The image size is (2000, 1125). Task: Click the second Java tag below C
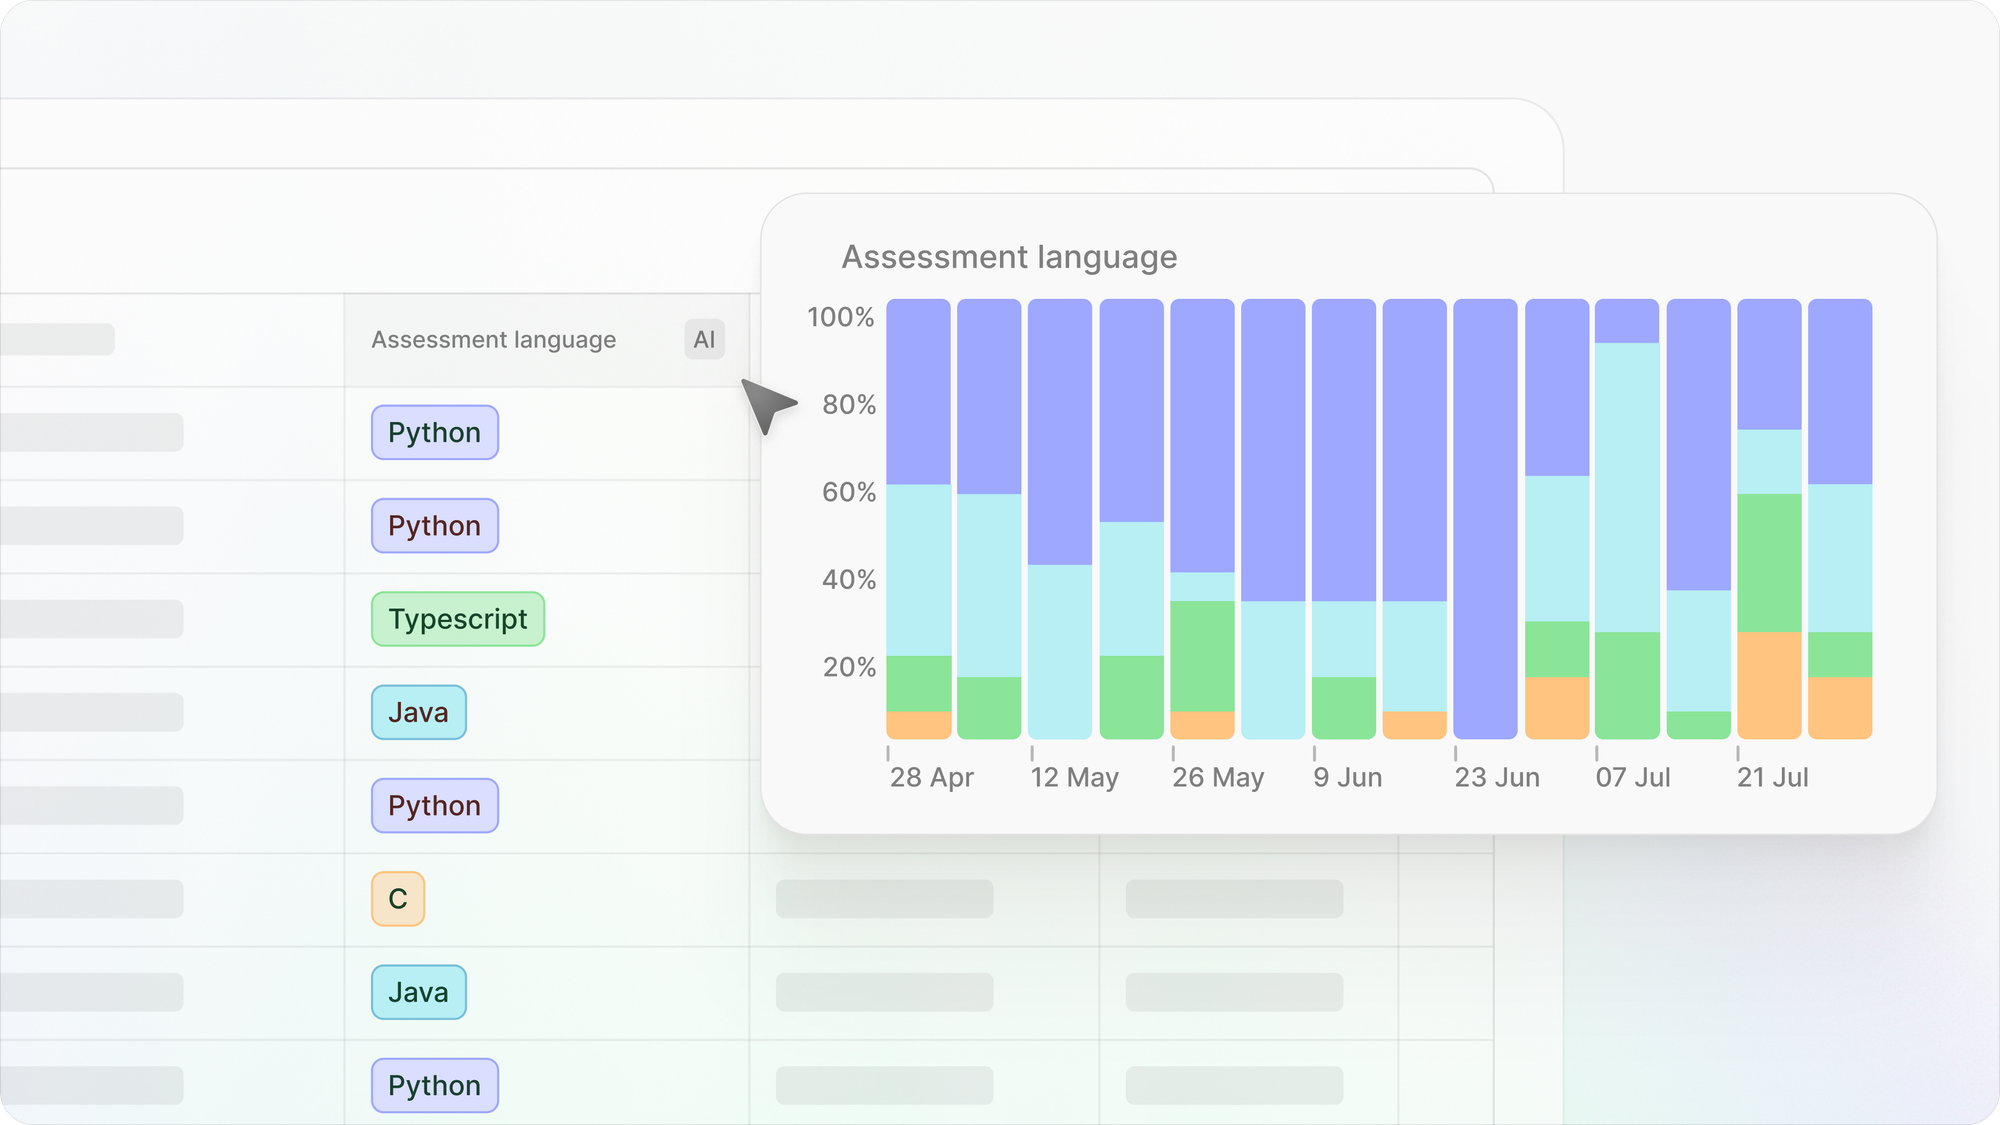419,992
